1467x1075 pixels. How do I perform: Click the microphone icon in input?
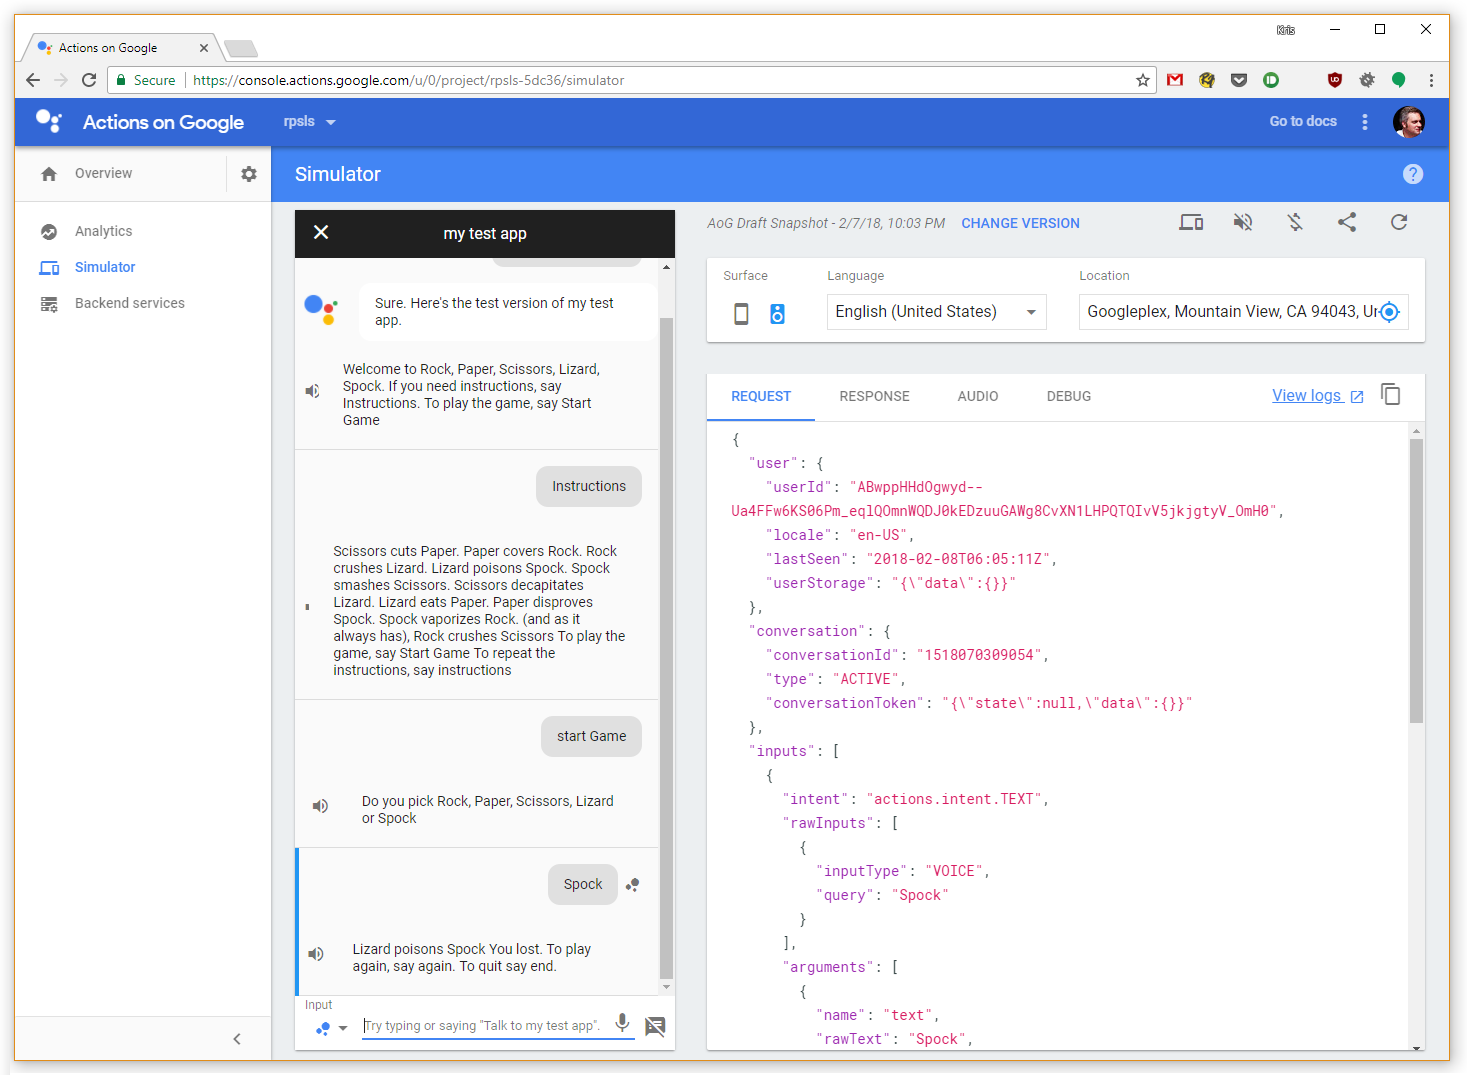pyautogui.click(x=622, y=1022)
